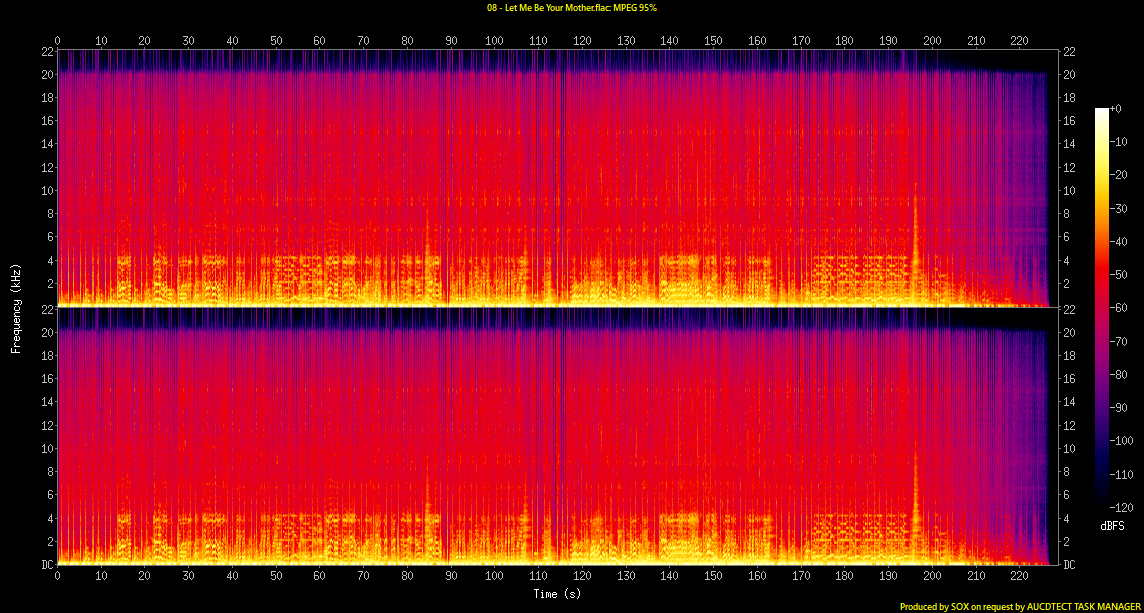Click the 50 tick on the bottom time axis

[x=276, y=576]
